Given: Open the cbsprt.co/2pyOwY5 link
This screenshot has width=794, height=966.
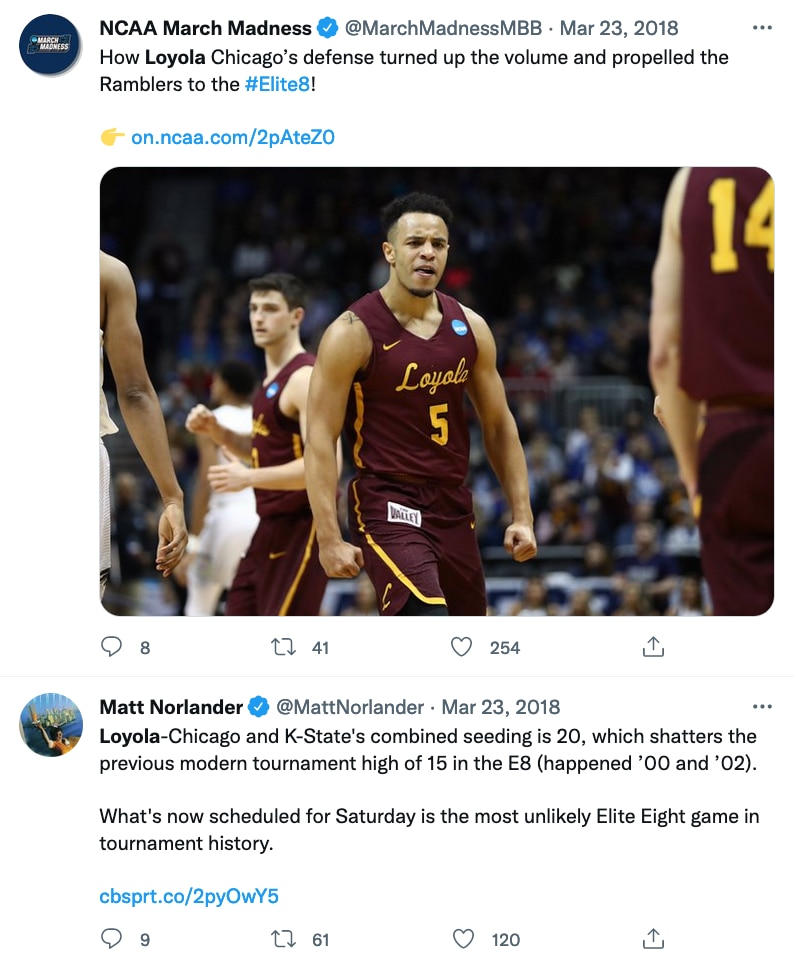Looking at the screenshot, I should pos(188,896).
